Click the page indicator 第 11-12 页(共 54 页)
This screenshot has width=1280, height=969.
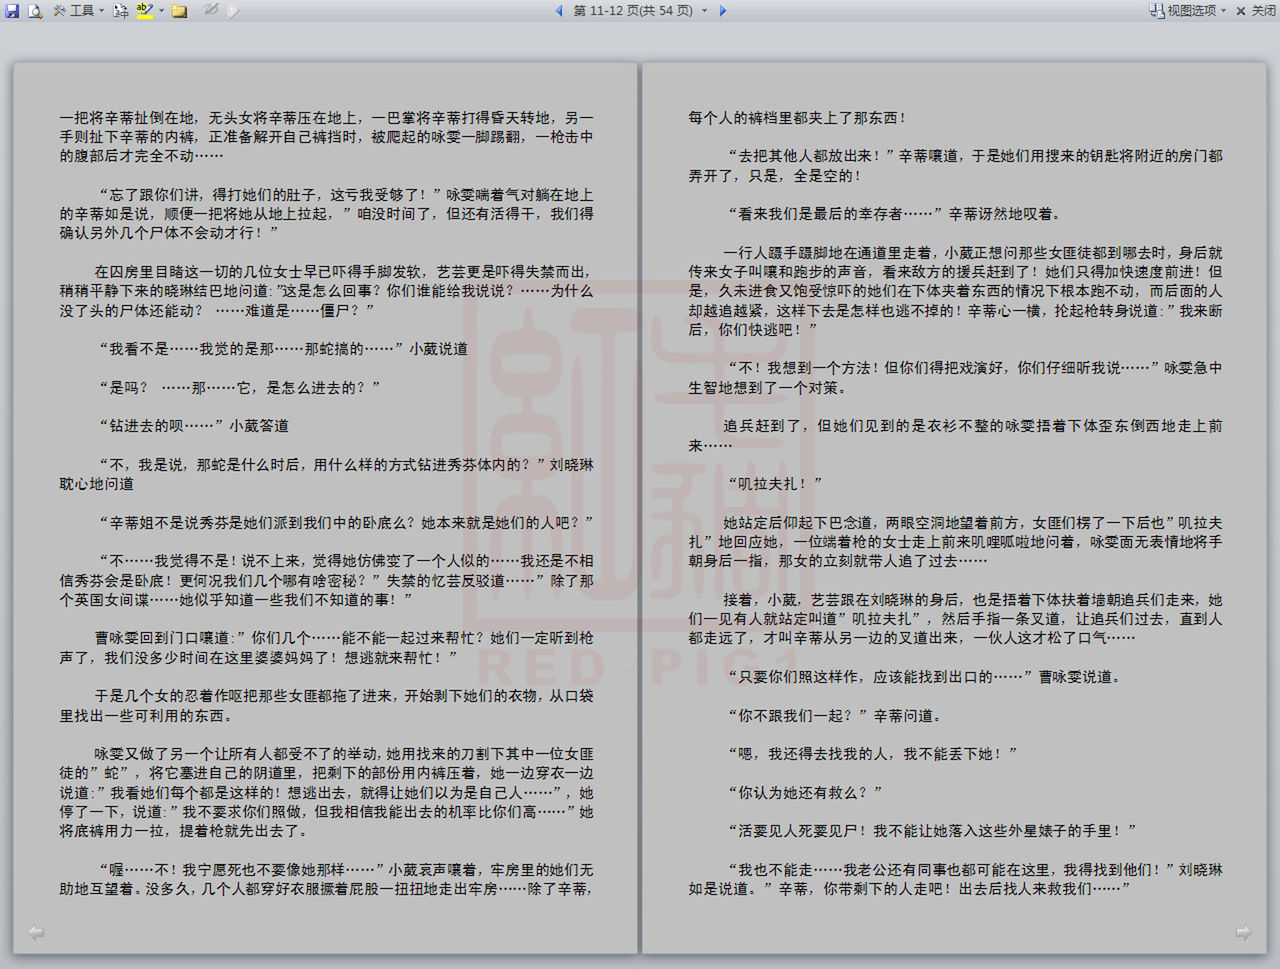click(x=632, y=11)
